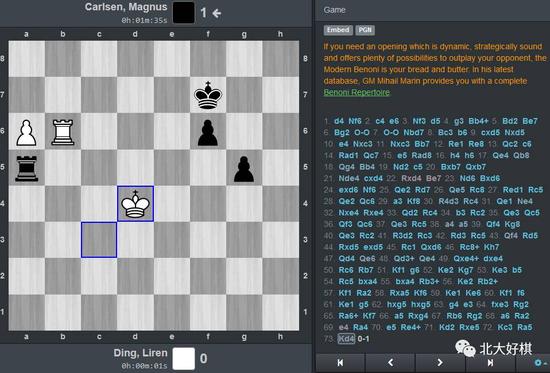The height and width of the screenshot is (373, 550).
Task: Go to move 71... Rxe5
Action: click(469, 327)
